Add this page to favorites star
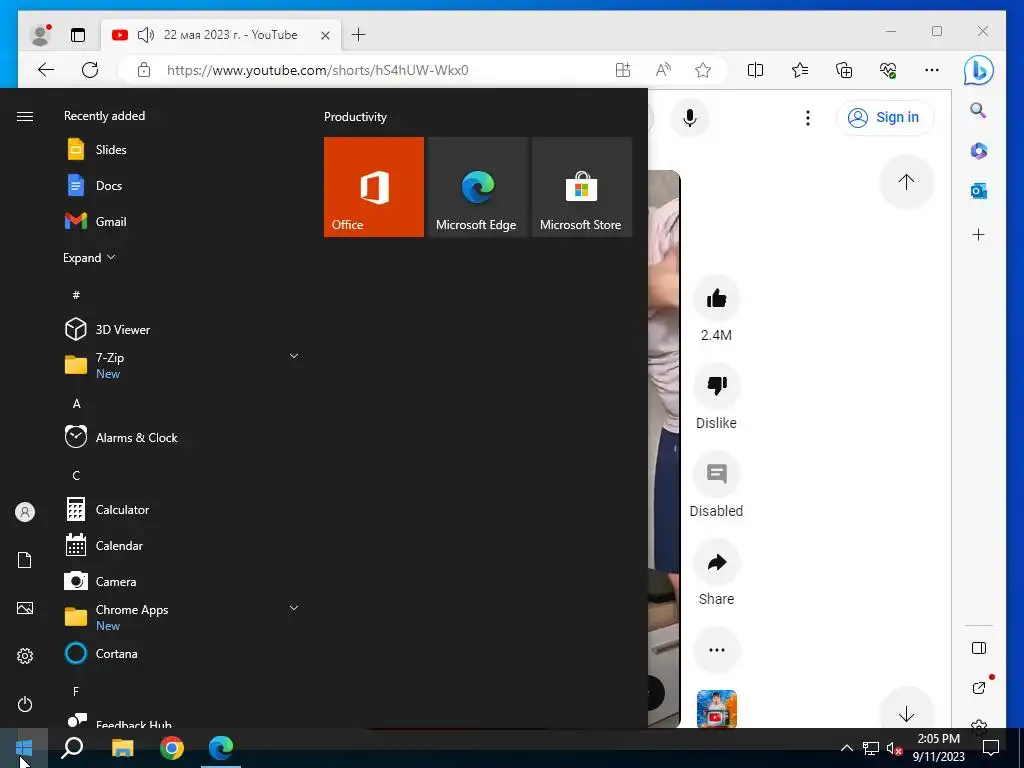This screenshot has width=1024, height=768. [x=703, y=70]
